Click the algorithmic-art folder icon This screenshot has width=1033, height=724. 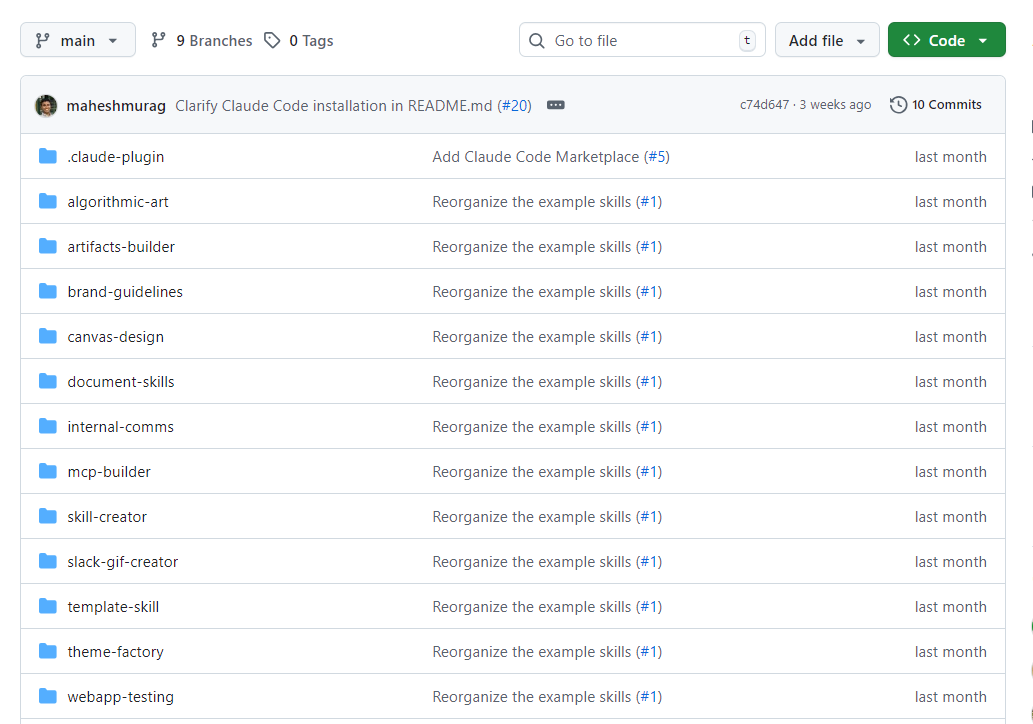47,201
